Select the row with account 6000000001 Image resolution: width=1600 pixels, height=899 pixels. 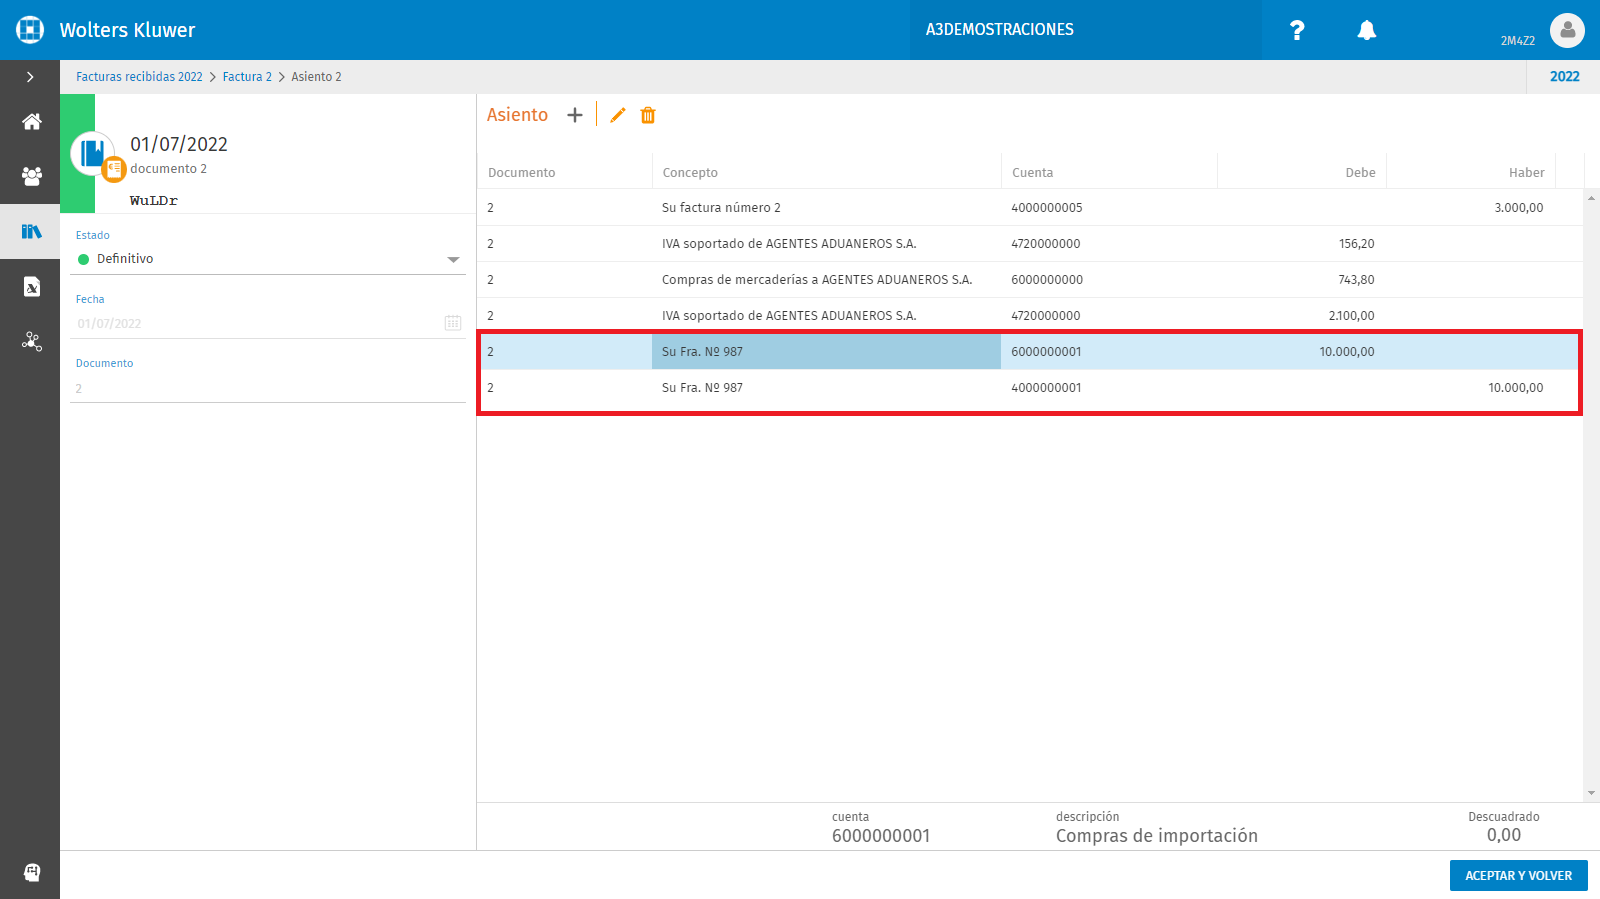(1030, 352)
